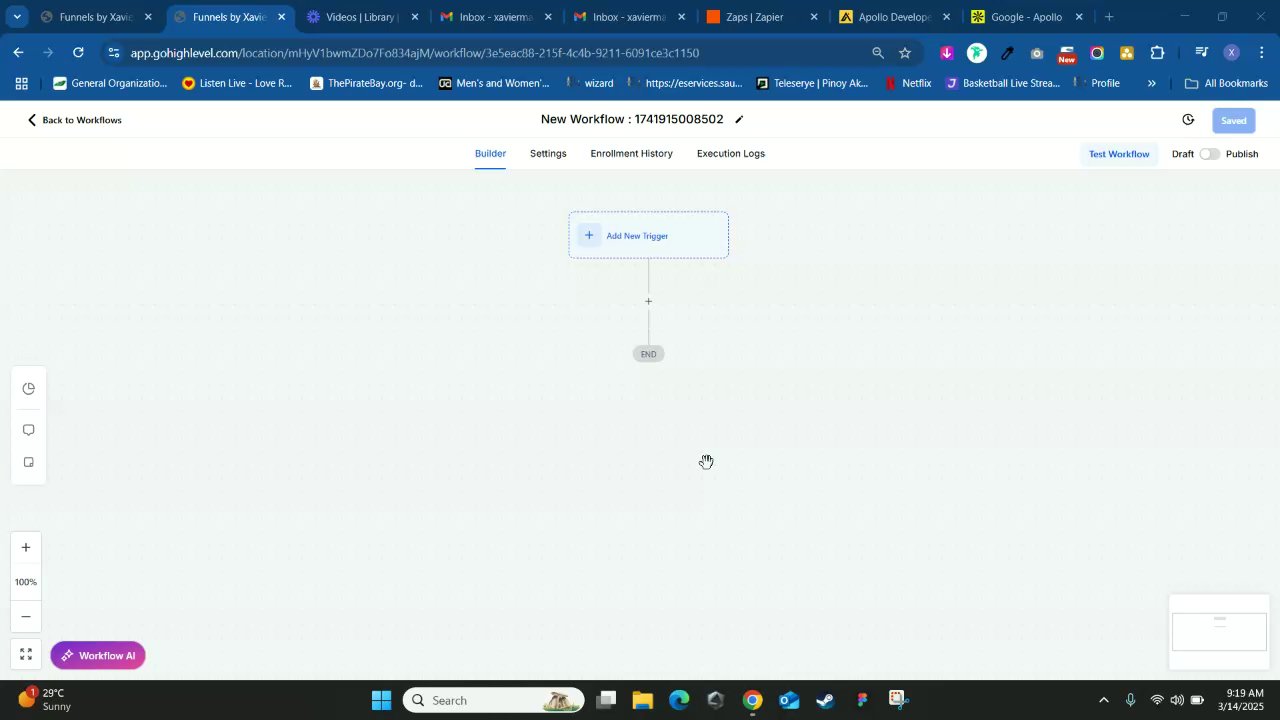Launch Steam from the taskbar

(825, 700)
